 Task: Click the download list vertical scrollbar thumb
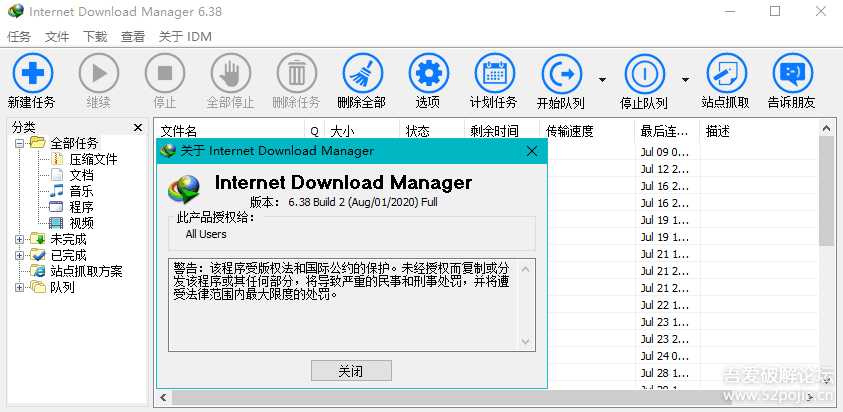(x=826, y=191)
